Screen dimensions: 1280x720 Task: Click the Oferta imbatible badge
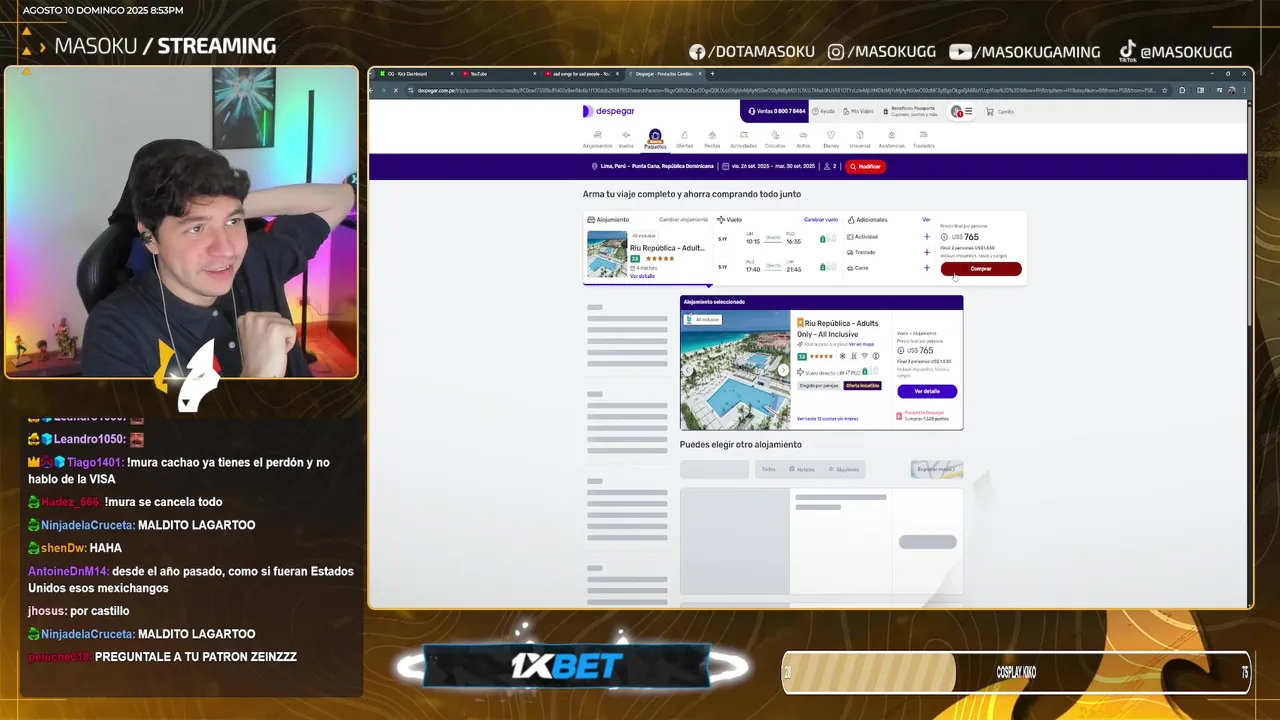(x=863, y=385)
